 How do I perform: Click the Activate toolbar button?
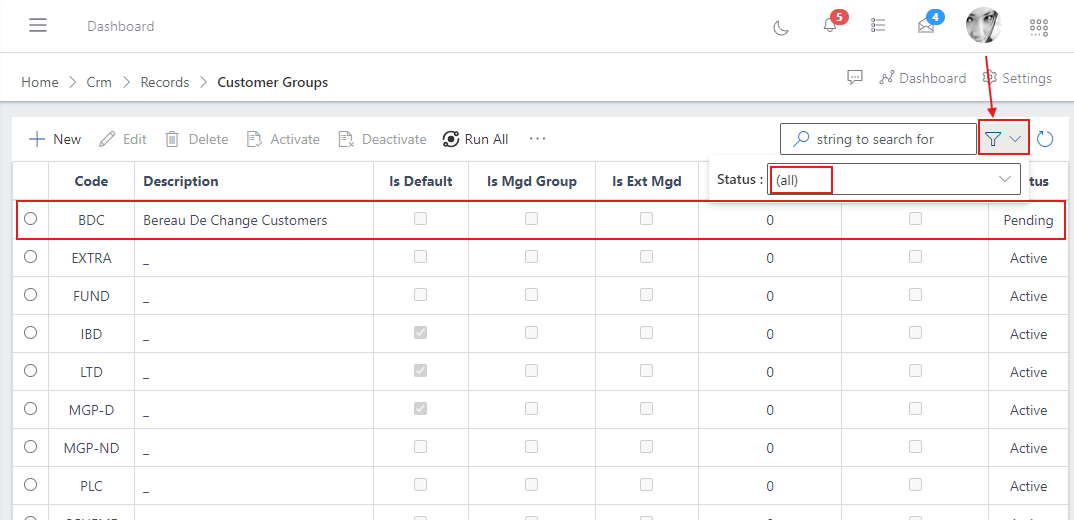point(283,139)
